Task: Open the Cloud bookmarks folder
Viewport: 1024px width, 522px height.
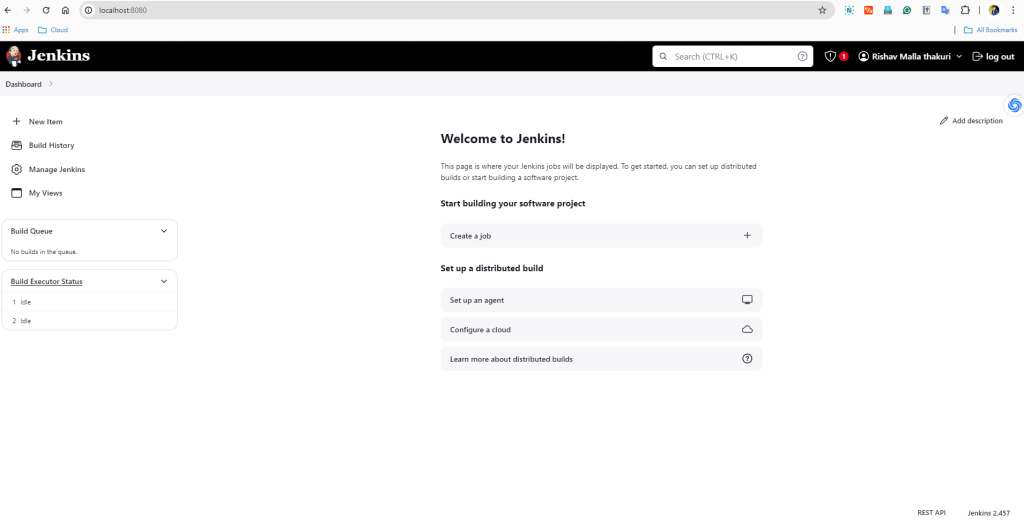Action: pyautogui.click(x=53, y=30)
